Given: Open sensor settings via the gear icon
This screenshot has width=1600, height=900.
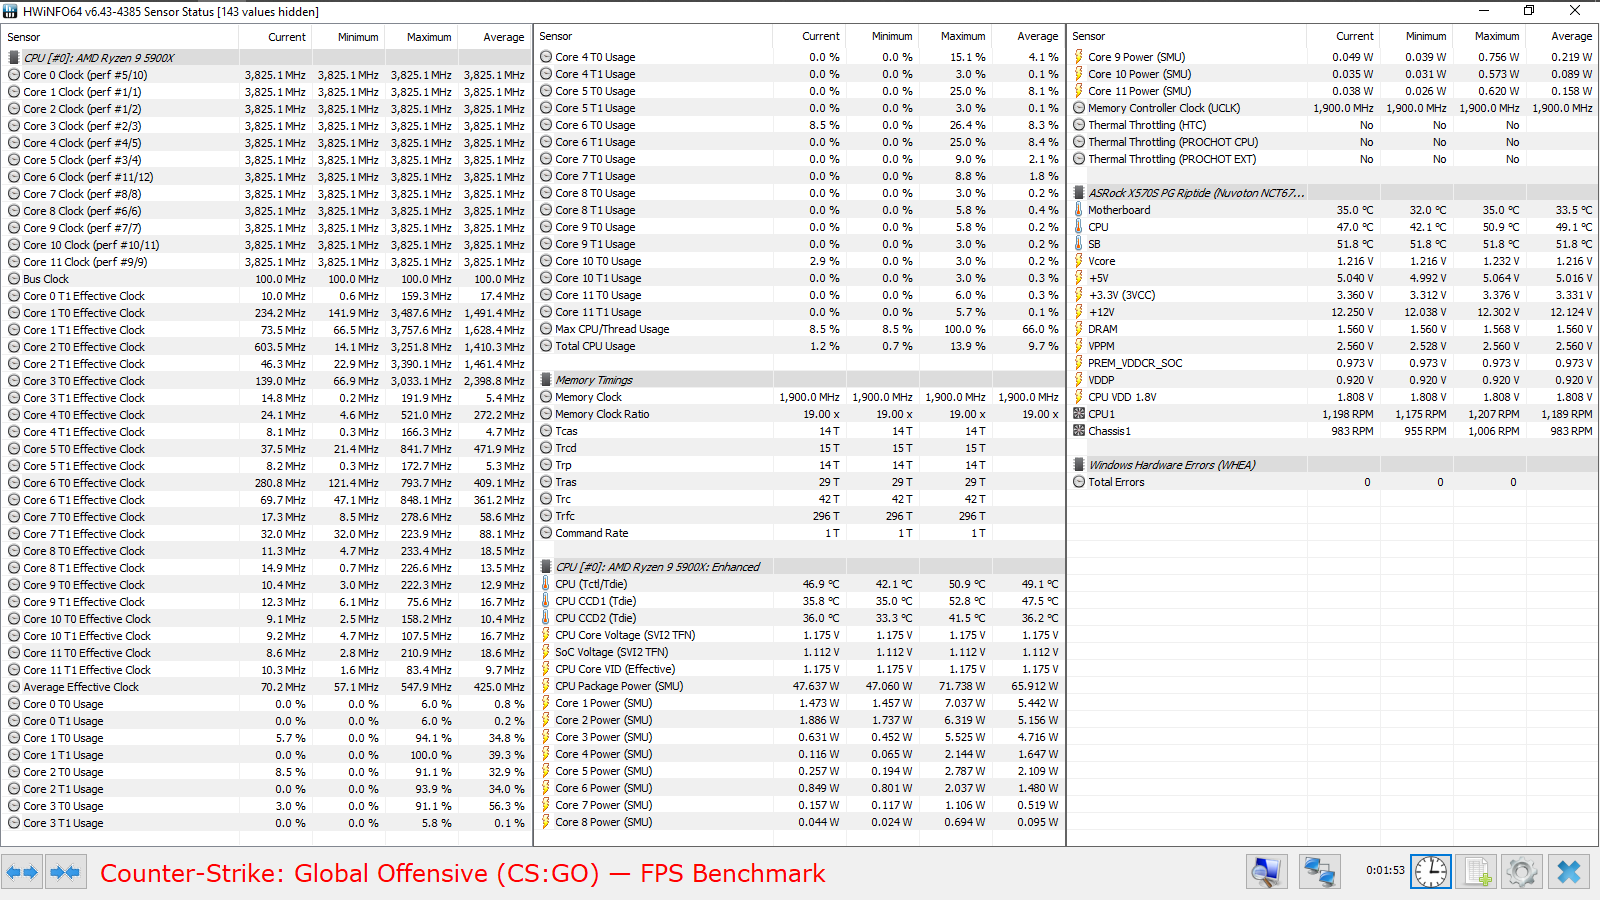Looking at the screenshot, I should (x=1522, y=872).
